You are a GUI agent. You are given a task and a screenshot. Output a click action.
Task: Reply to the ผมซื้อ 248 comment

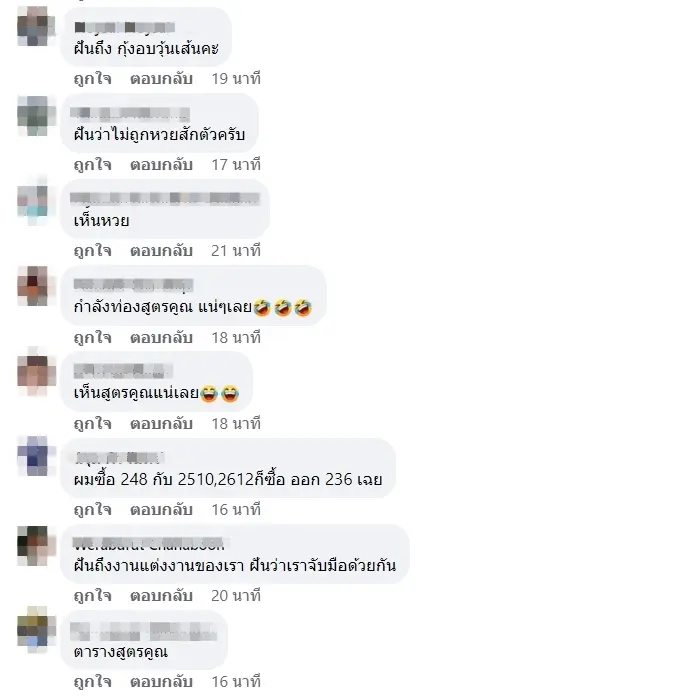pos(161,510)
